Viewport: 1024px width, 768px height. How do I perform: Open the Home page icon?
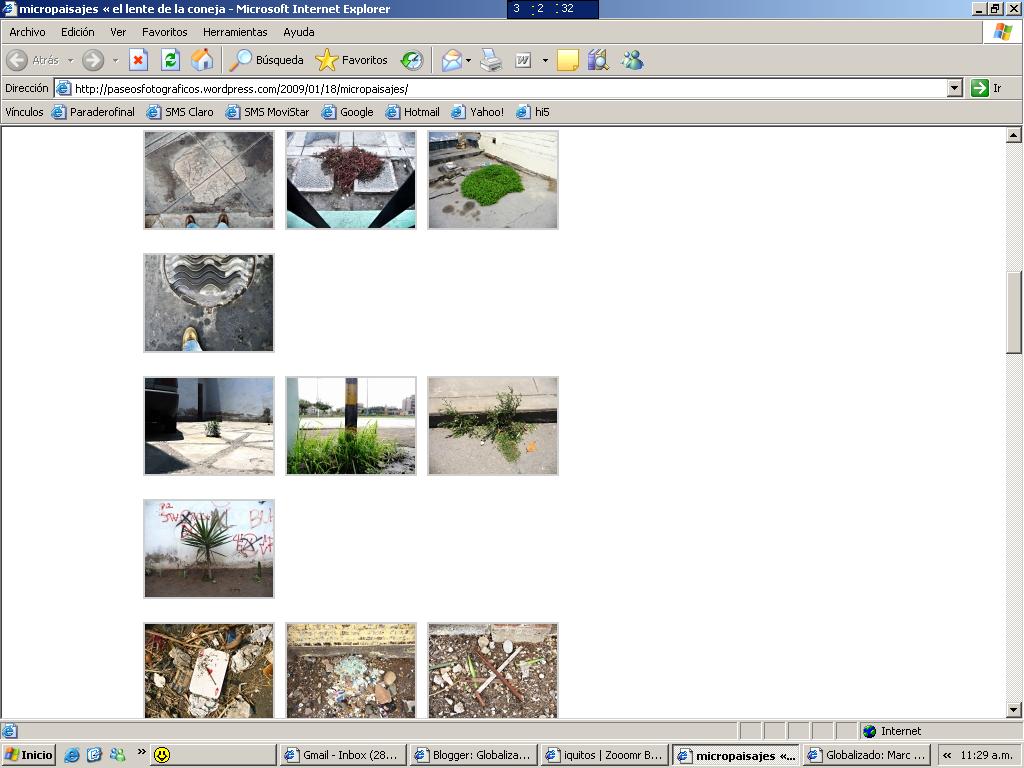202,60
